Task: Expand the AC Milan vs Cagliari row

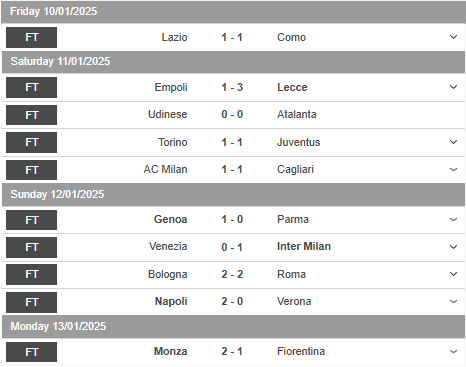Action: 453,169
